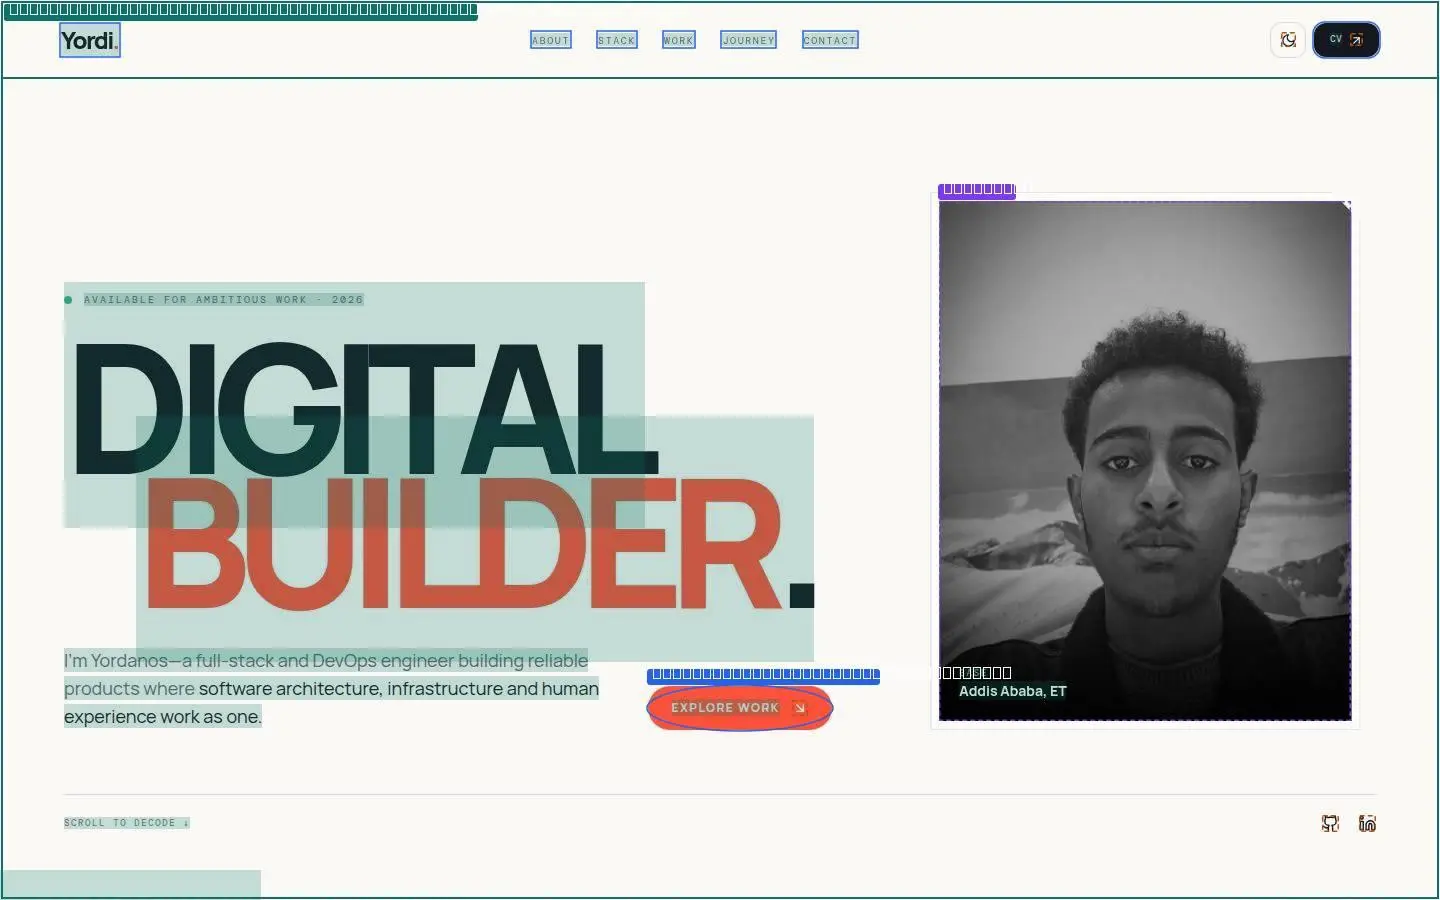1440x900 pixels.
Task: Click the Addis Ababa, ET caption
Action: tap(1013, 691)
